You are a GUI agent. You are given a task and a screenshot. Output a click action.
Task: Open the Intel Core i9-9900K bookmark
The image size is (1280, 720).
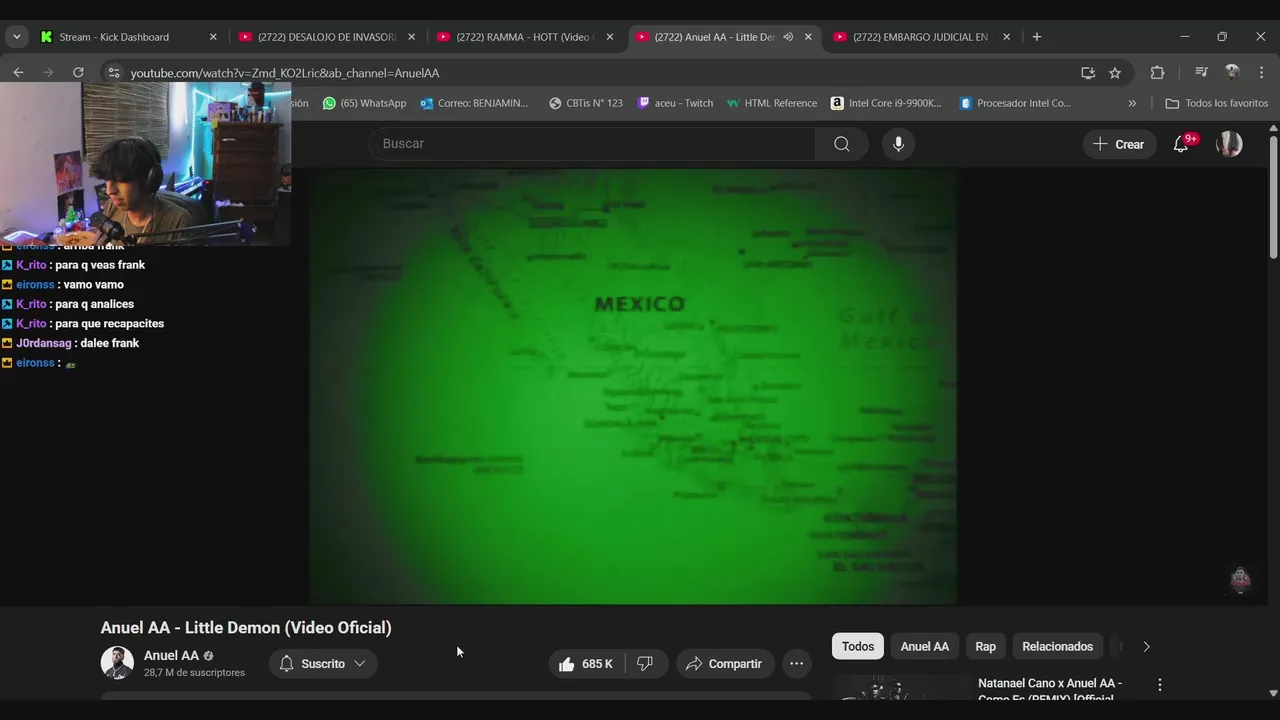click(887, 103)
